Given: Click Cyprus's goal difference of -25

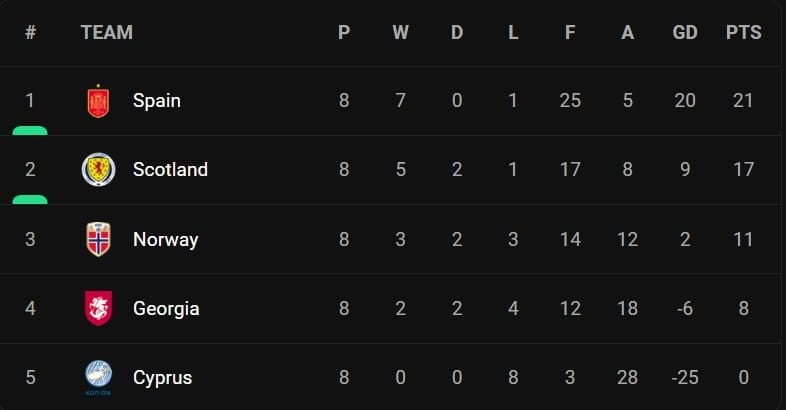Looking at the screenshot, I should [x=685, y=378].
